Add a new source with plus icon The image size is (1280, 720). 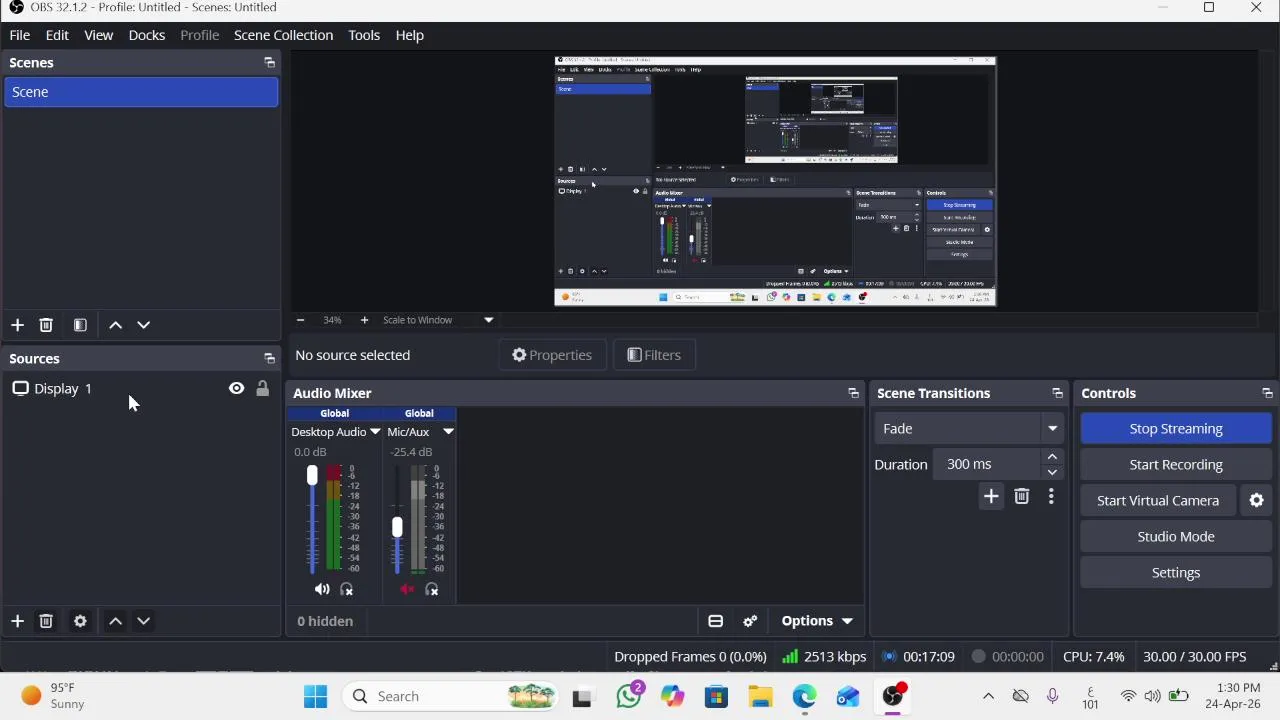point(17,621)
